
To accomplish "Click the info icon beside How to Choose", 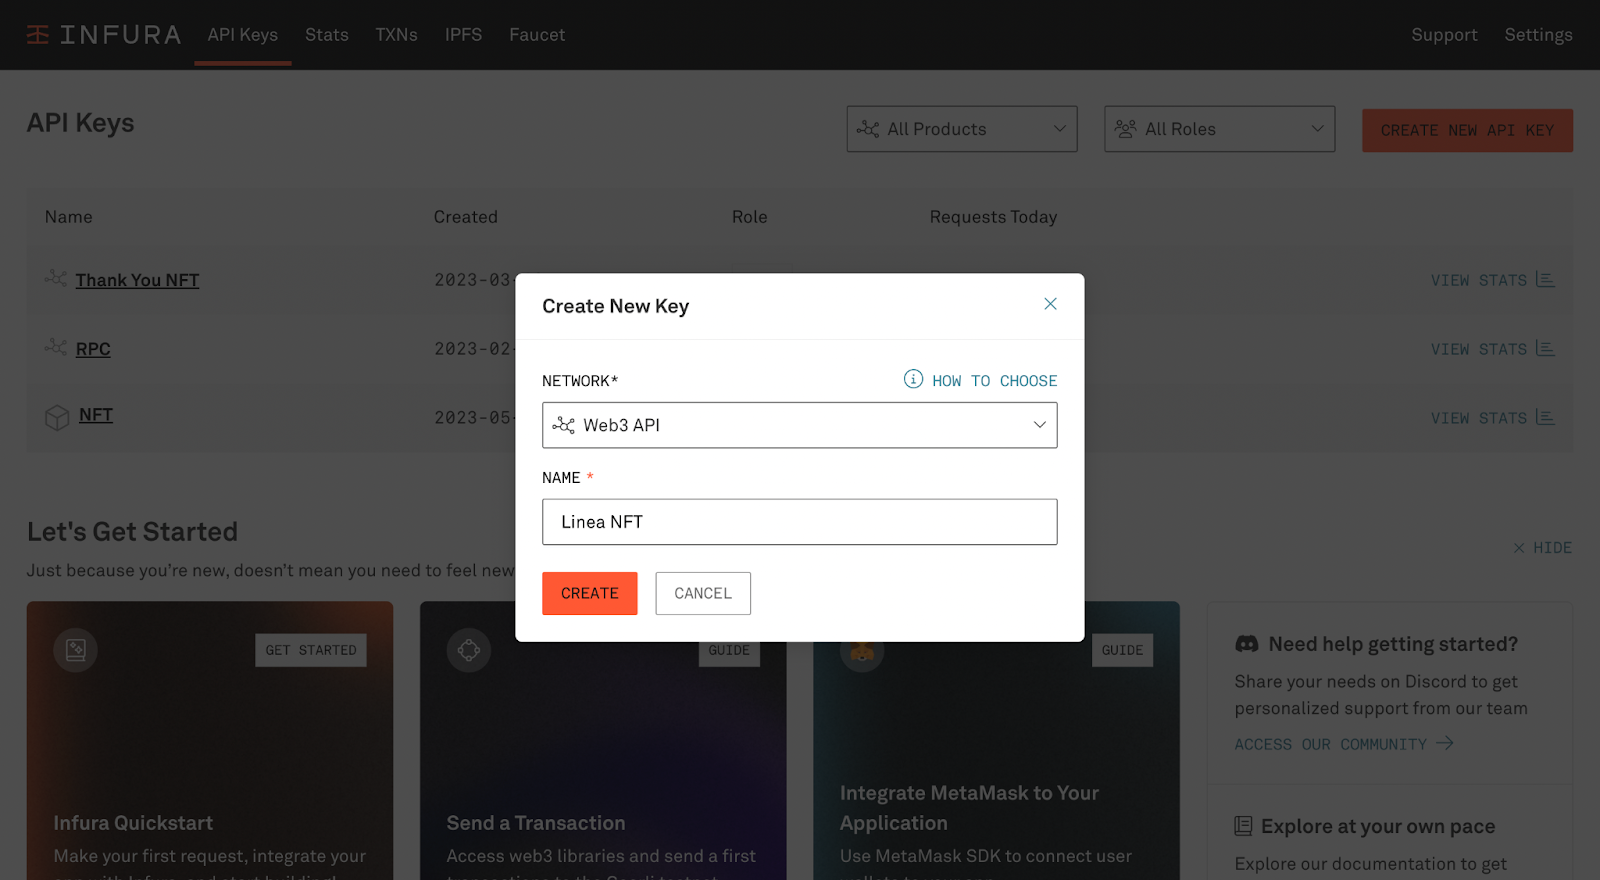I will click(913, 379).
